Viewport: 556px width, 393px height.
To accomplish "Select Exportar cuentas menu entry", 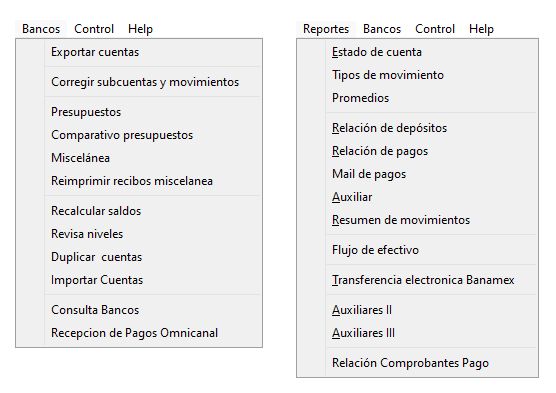I will (139, 52).
